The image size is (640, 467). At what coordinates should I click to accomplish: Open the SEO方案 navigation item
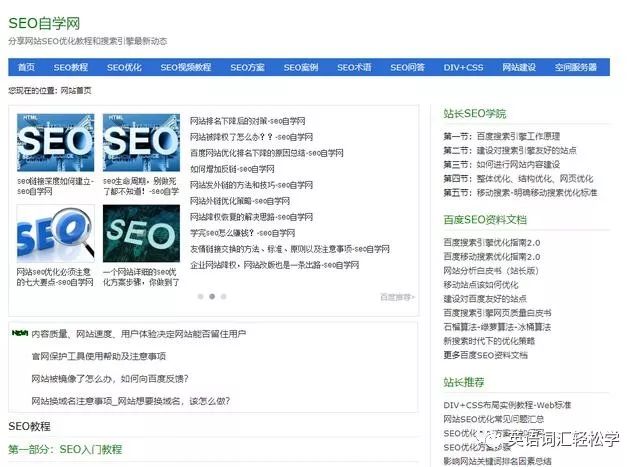tap(247, 67)
